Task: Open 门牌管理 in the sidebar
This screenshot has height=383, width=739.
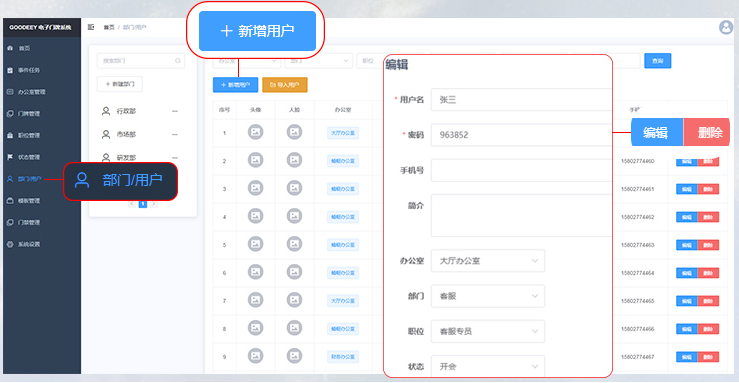Action: point(29,114)
